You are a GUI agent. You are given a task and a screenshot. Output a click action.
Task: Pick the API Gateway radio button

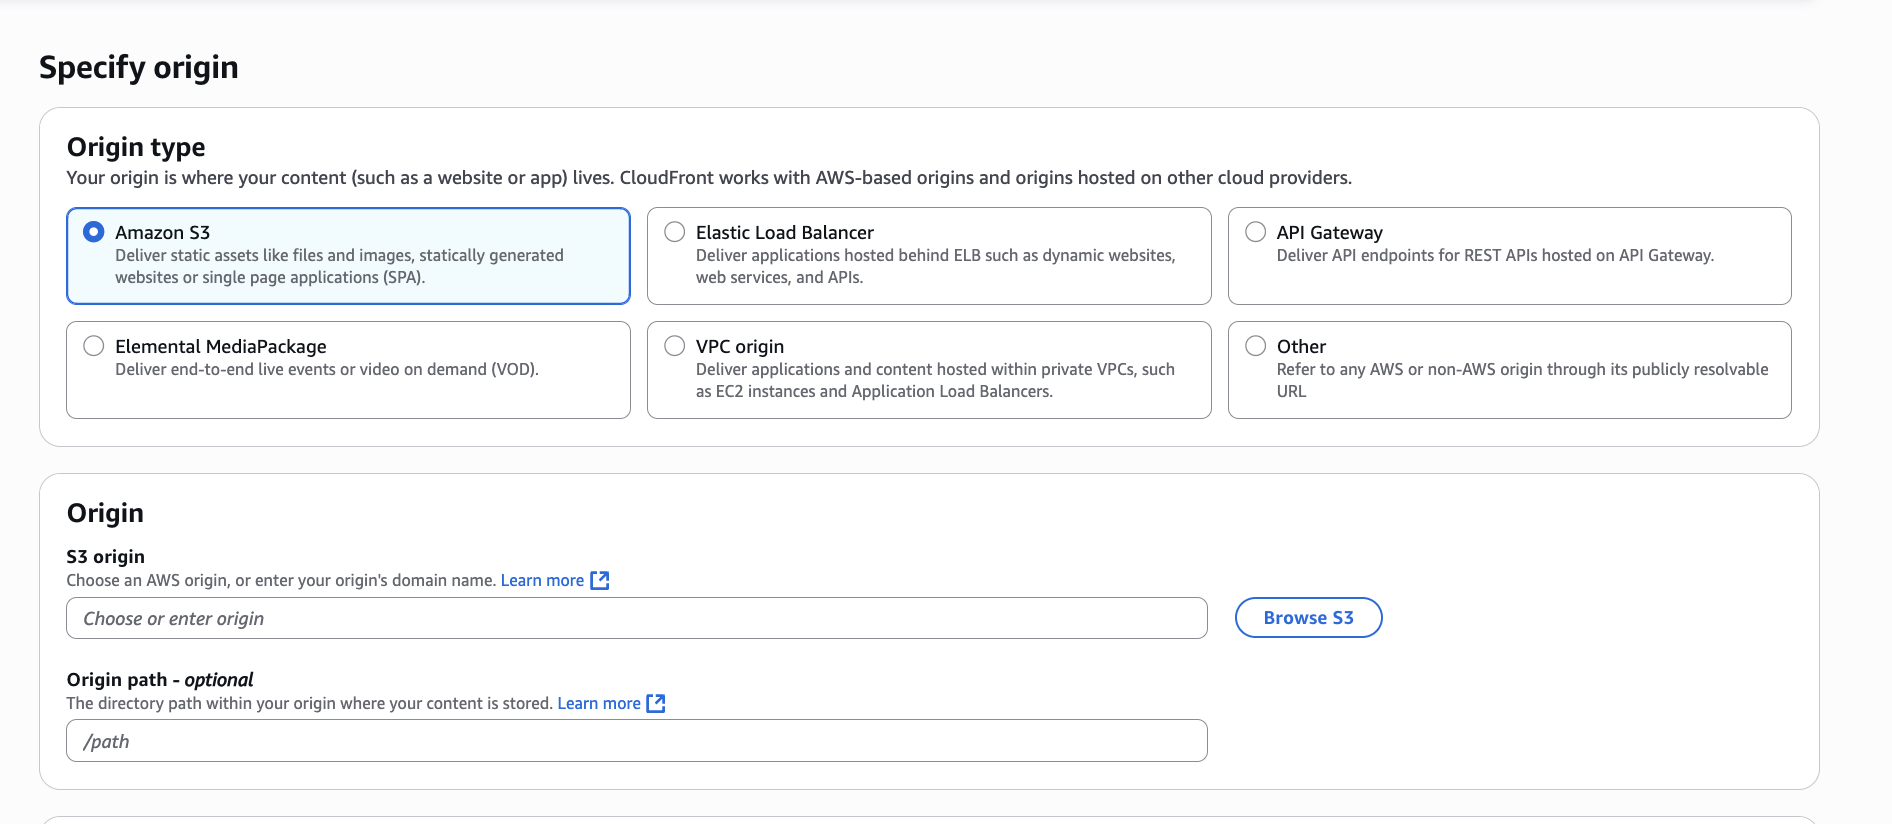pyautogui.click(x=1256, y=232)
